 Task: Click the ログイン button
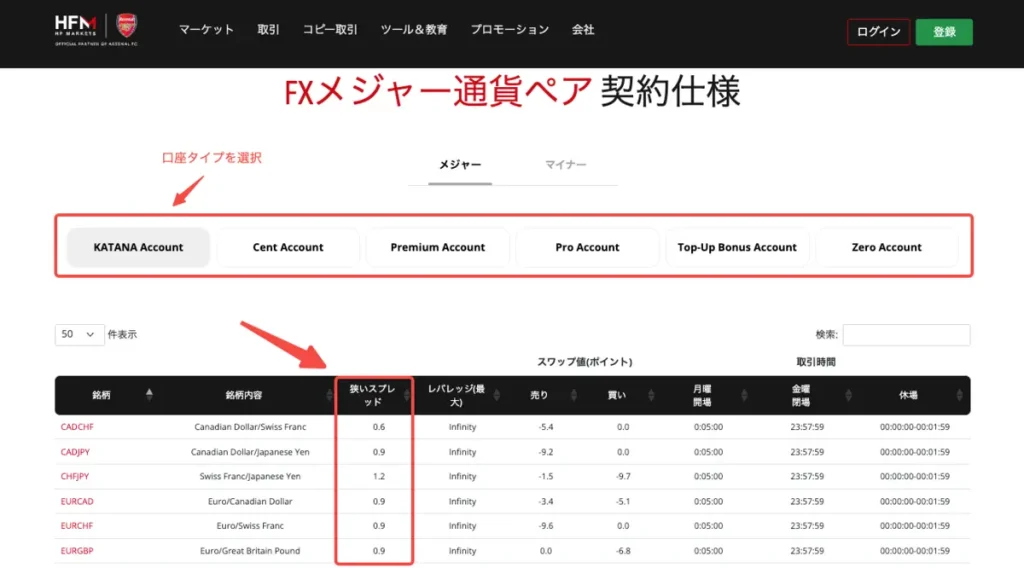click(x=878, y=32)
